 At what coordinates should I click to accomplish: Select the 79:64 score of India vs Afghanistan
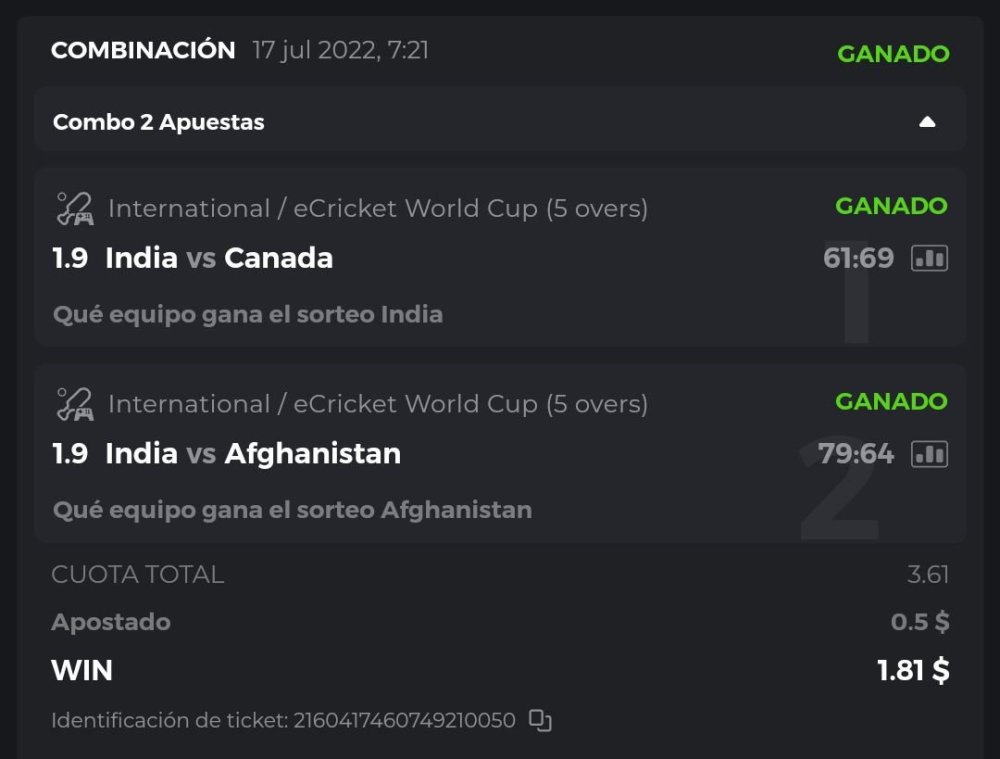click(856, 454)
